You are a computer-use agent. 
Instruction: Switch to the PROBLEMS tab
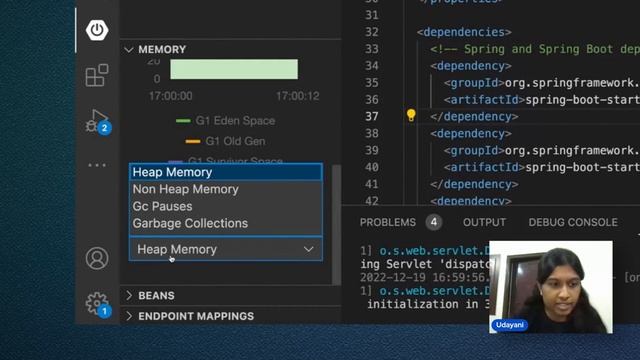pyautogui.click(x=387, y=222)
